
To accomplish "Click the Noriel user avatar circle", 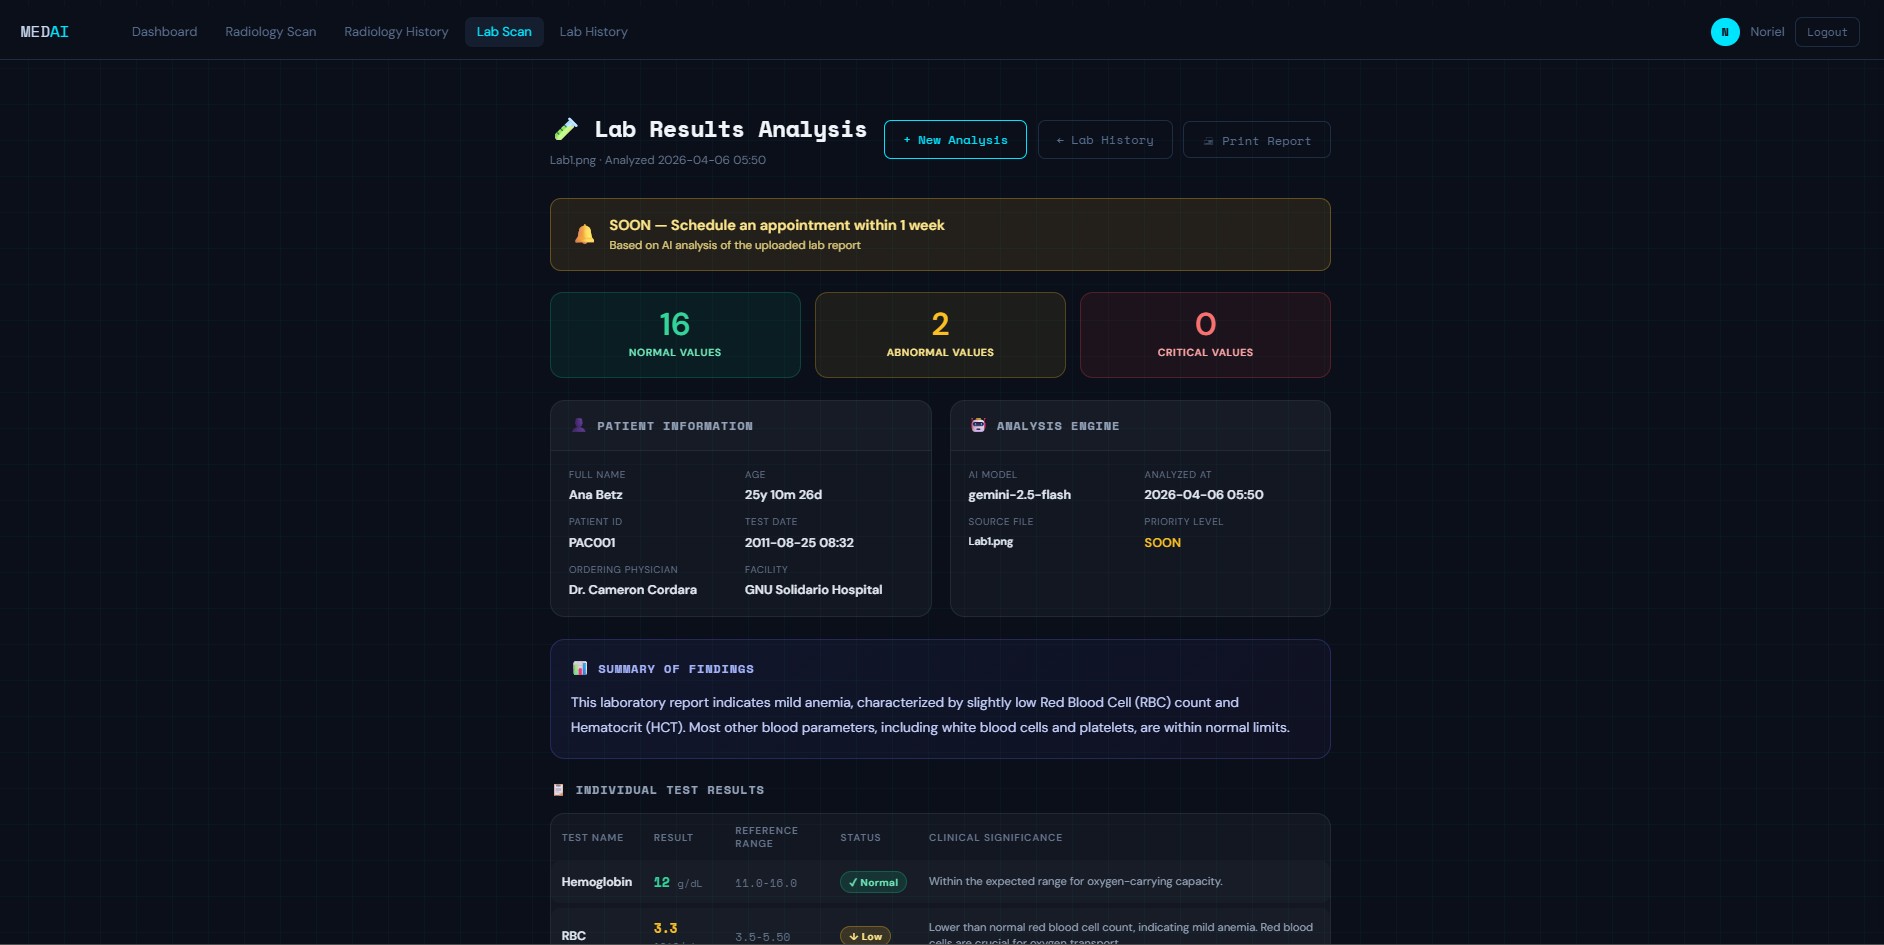I will tap(1725, 32).
